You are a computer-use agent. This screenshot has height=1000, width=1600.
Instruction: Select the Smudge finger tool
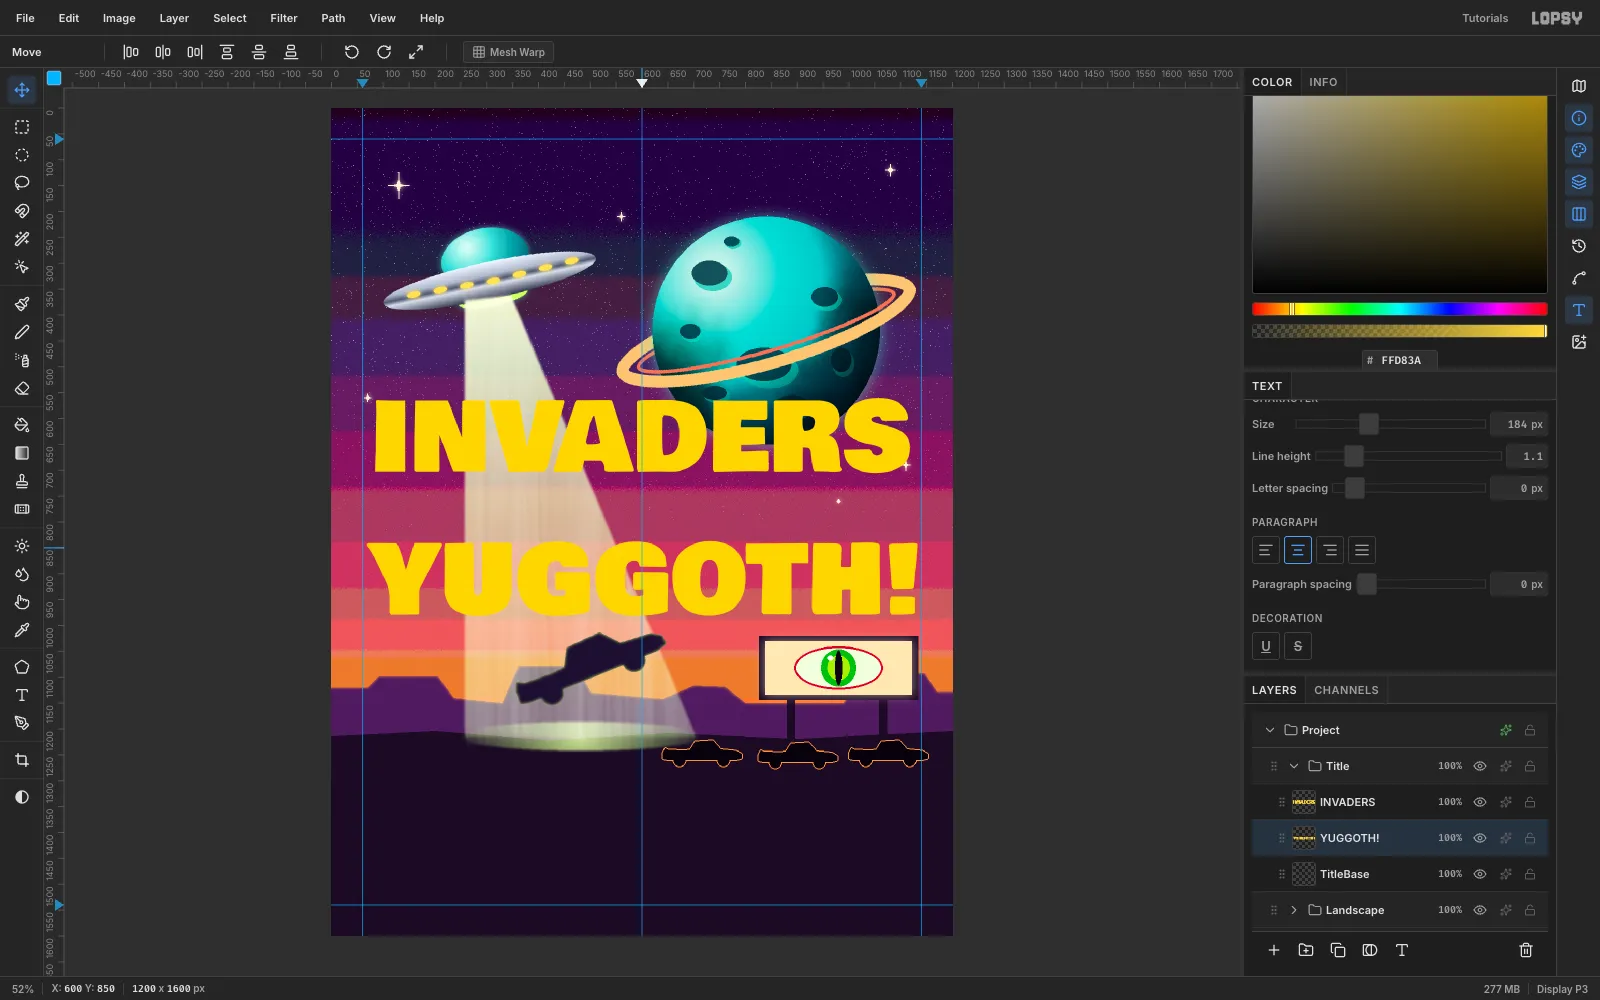pos(22,602)
